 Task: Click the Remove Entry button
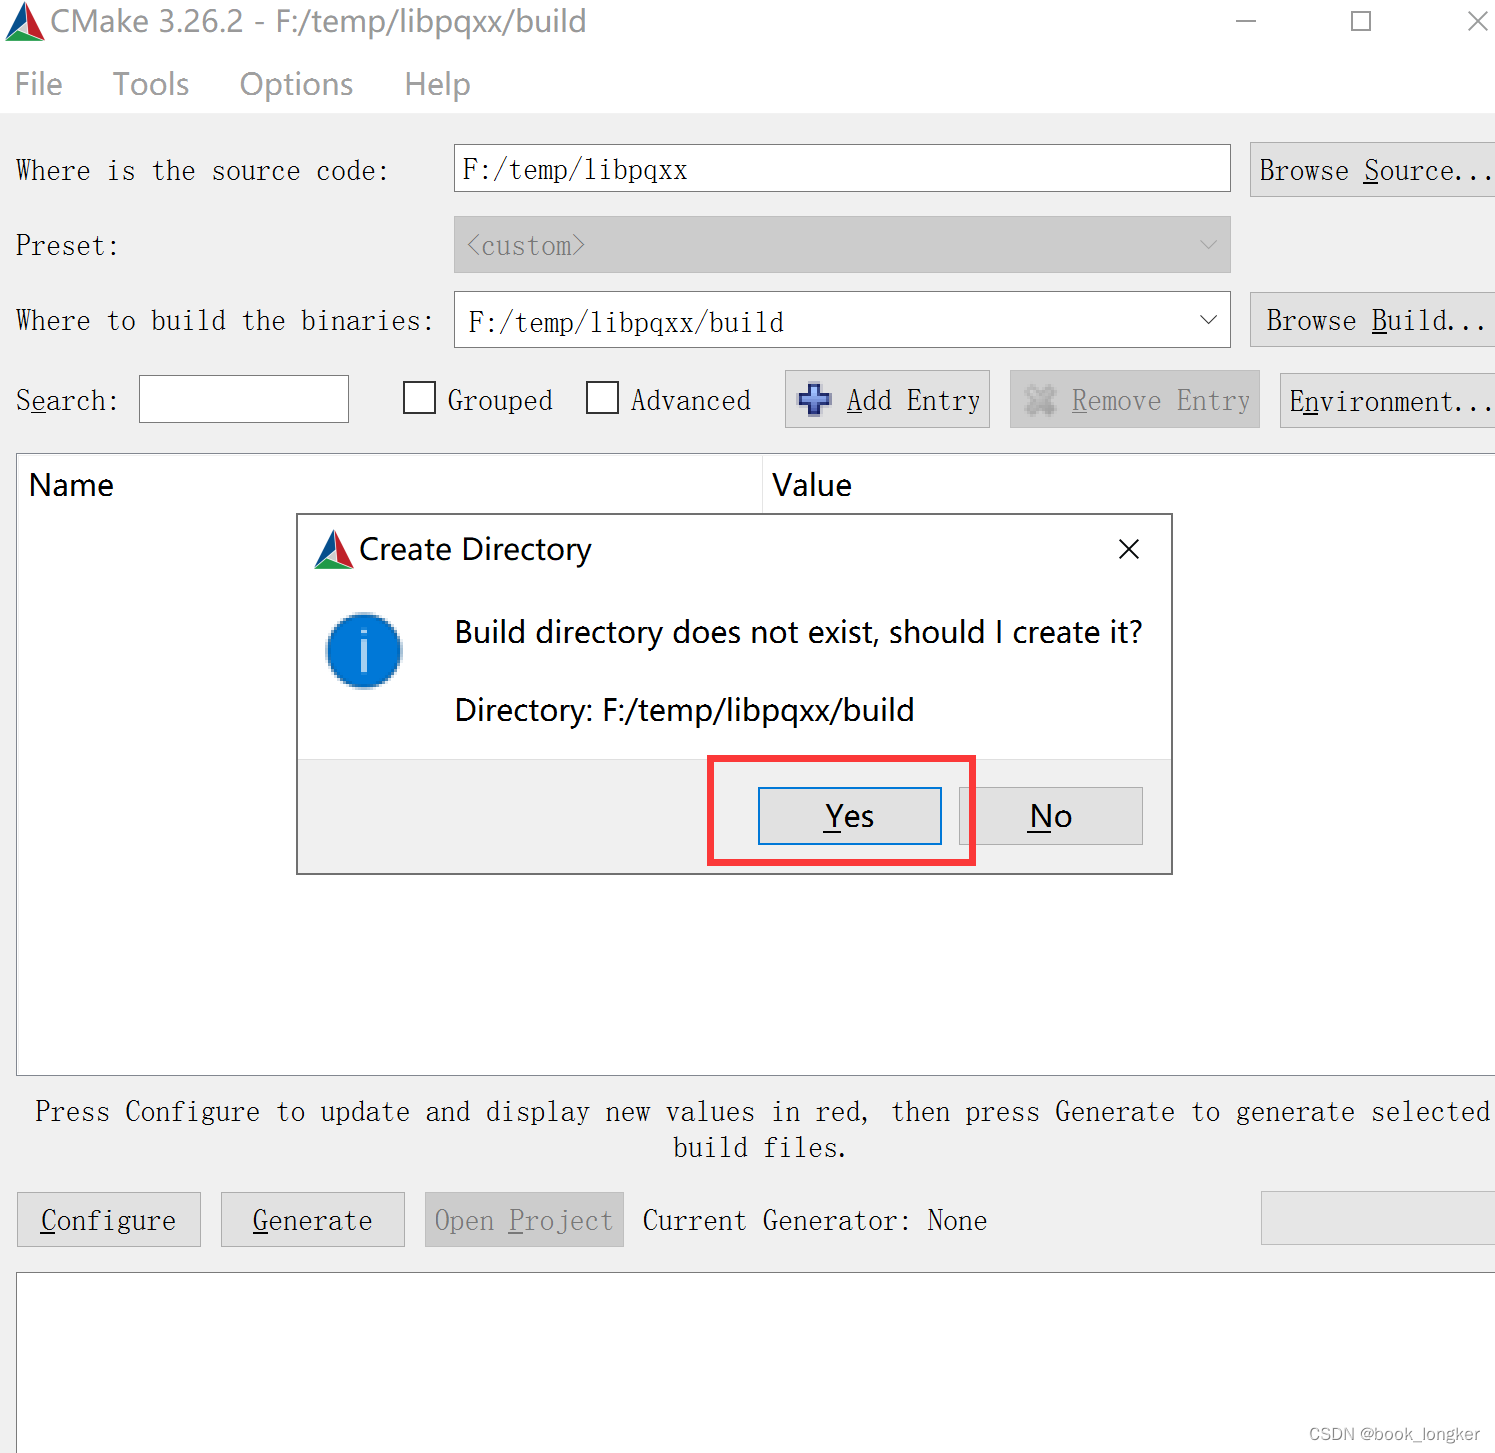[x=1135, y=400]
